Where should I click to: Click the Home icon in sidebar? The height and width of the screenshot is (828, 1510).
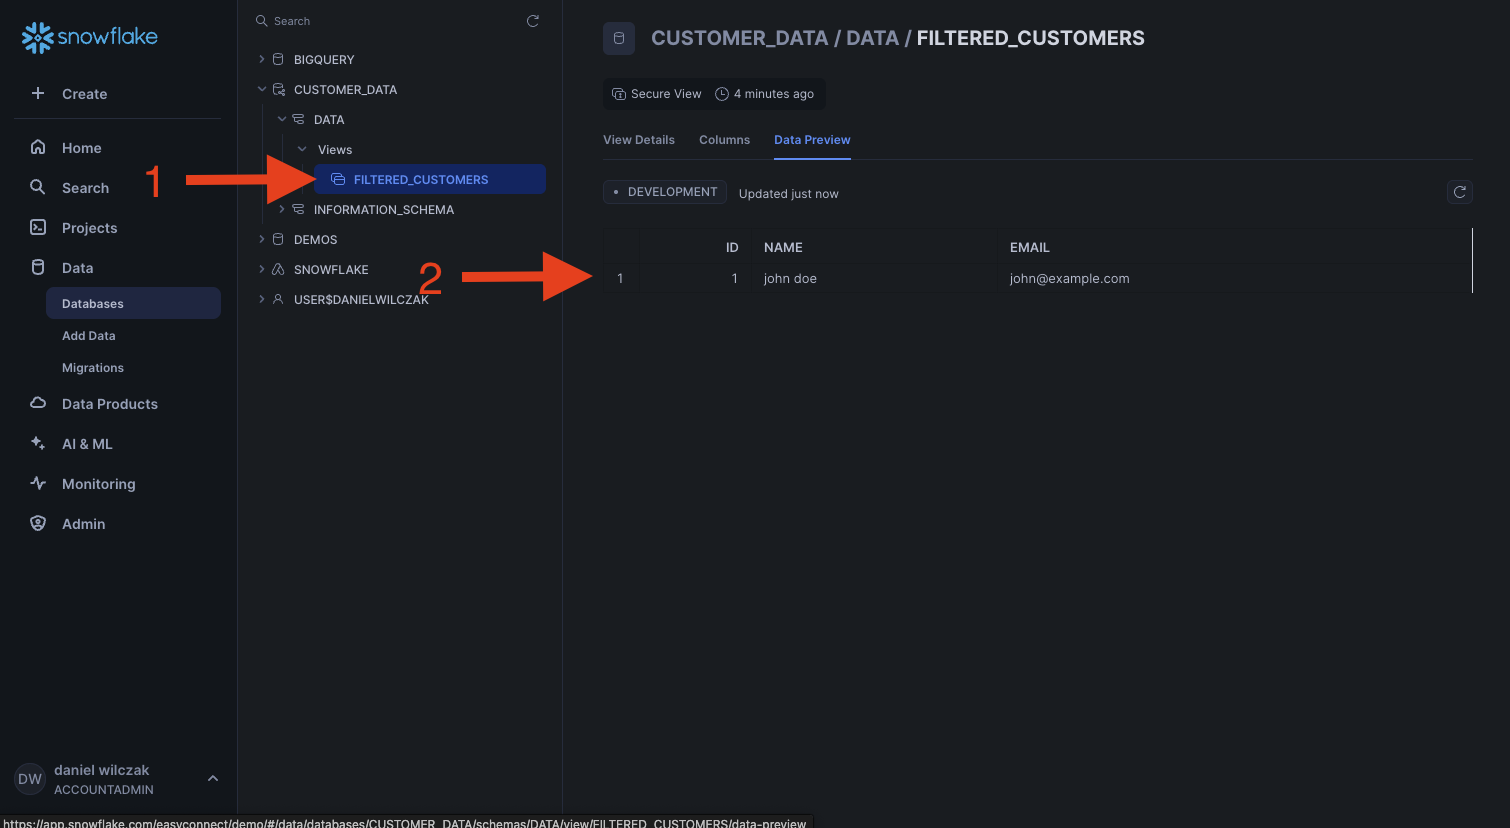[38, 147]
